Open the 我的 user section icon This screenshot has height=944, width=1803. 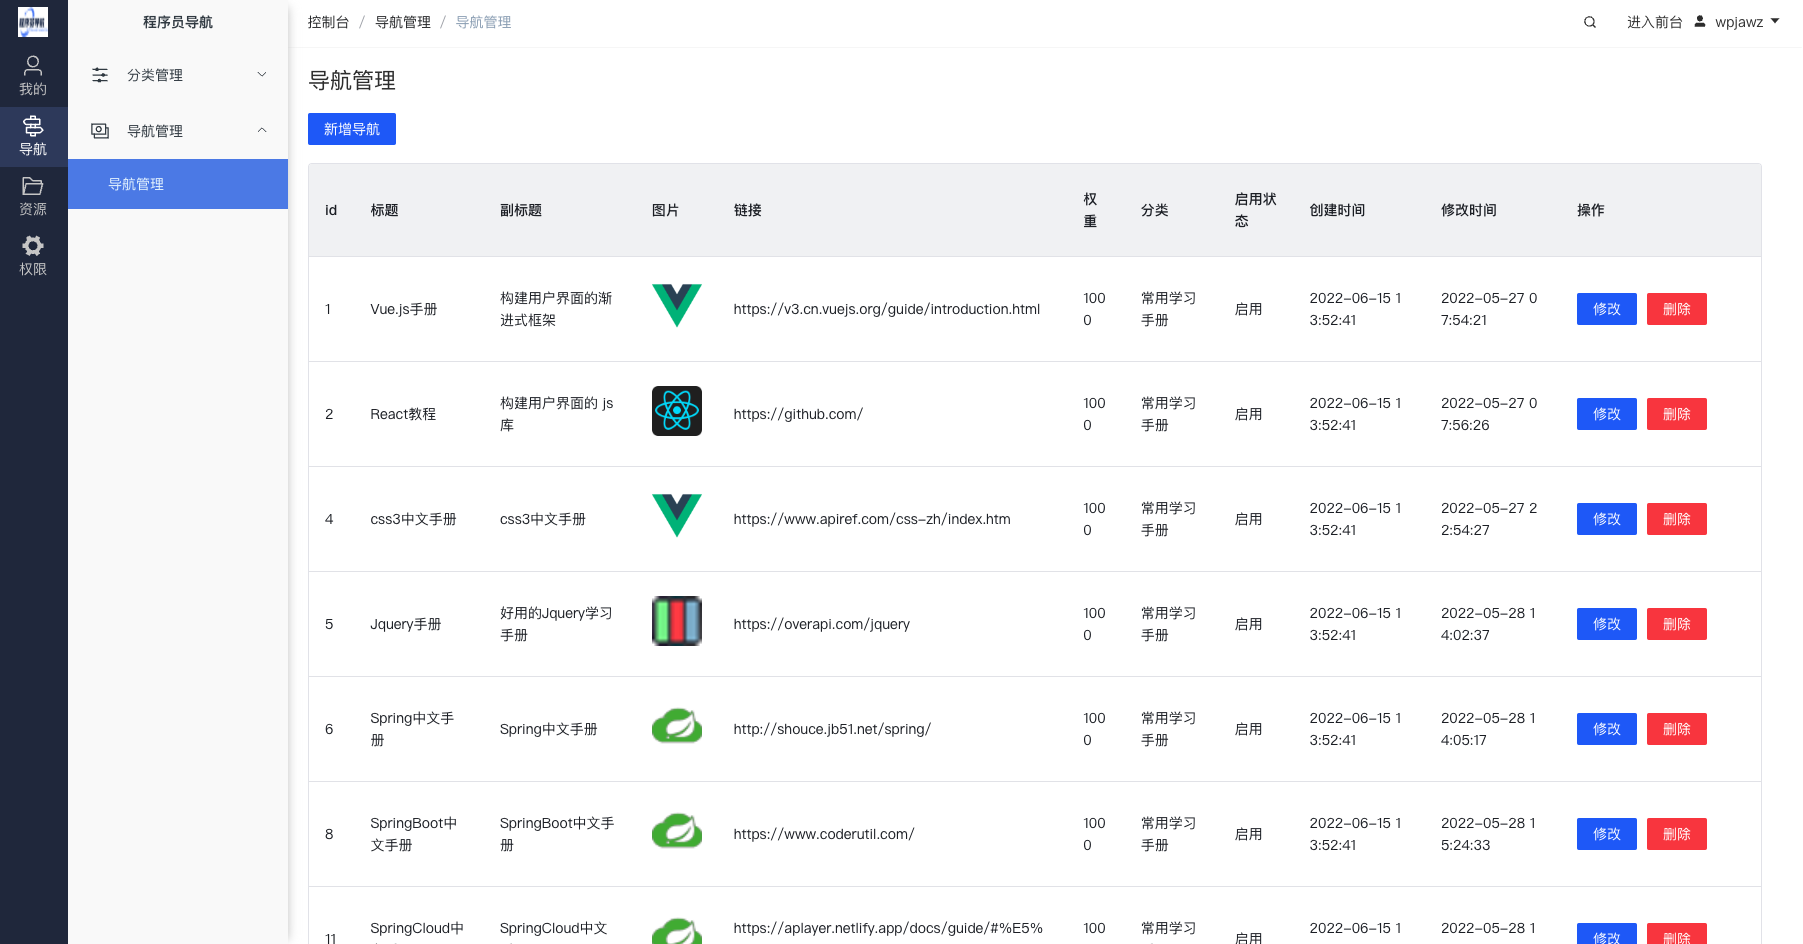click(33, 66)
